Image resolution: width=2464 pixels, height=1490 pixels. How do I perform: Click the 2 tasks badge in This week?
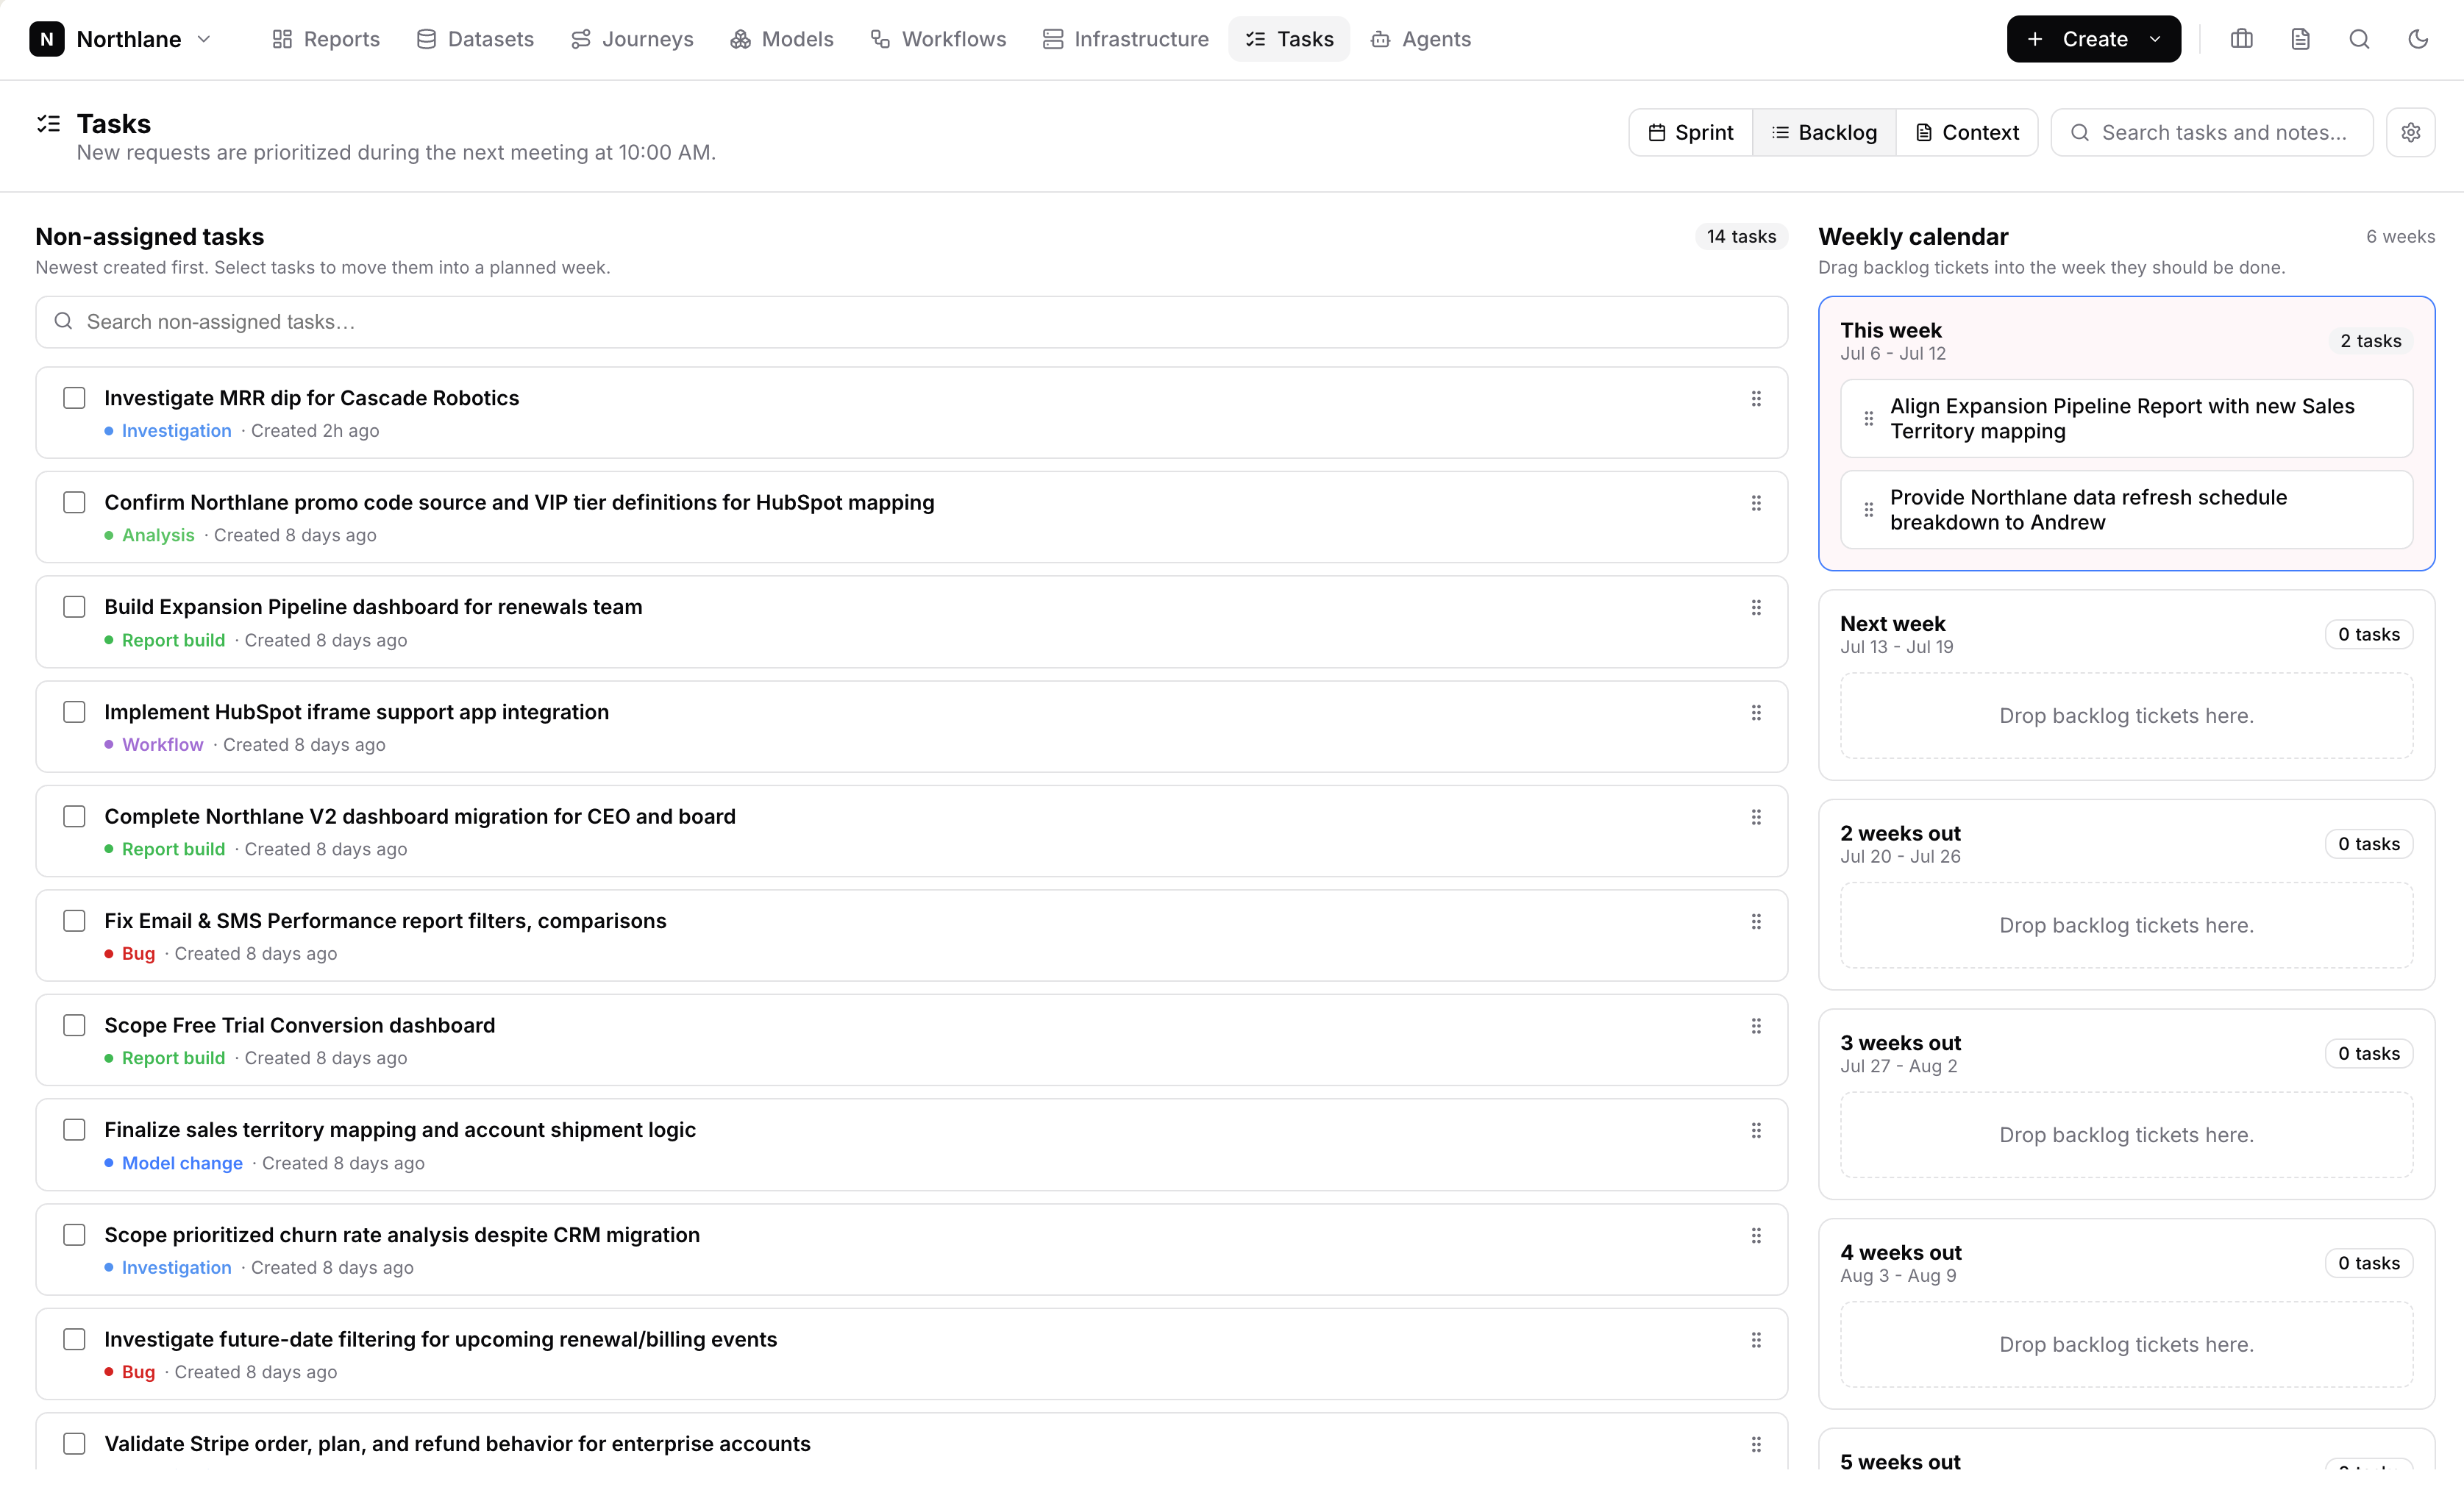pos(2370,341)
